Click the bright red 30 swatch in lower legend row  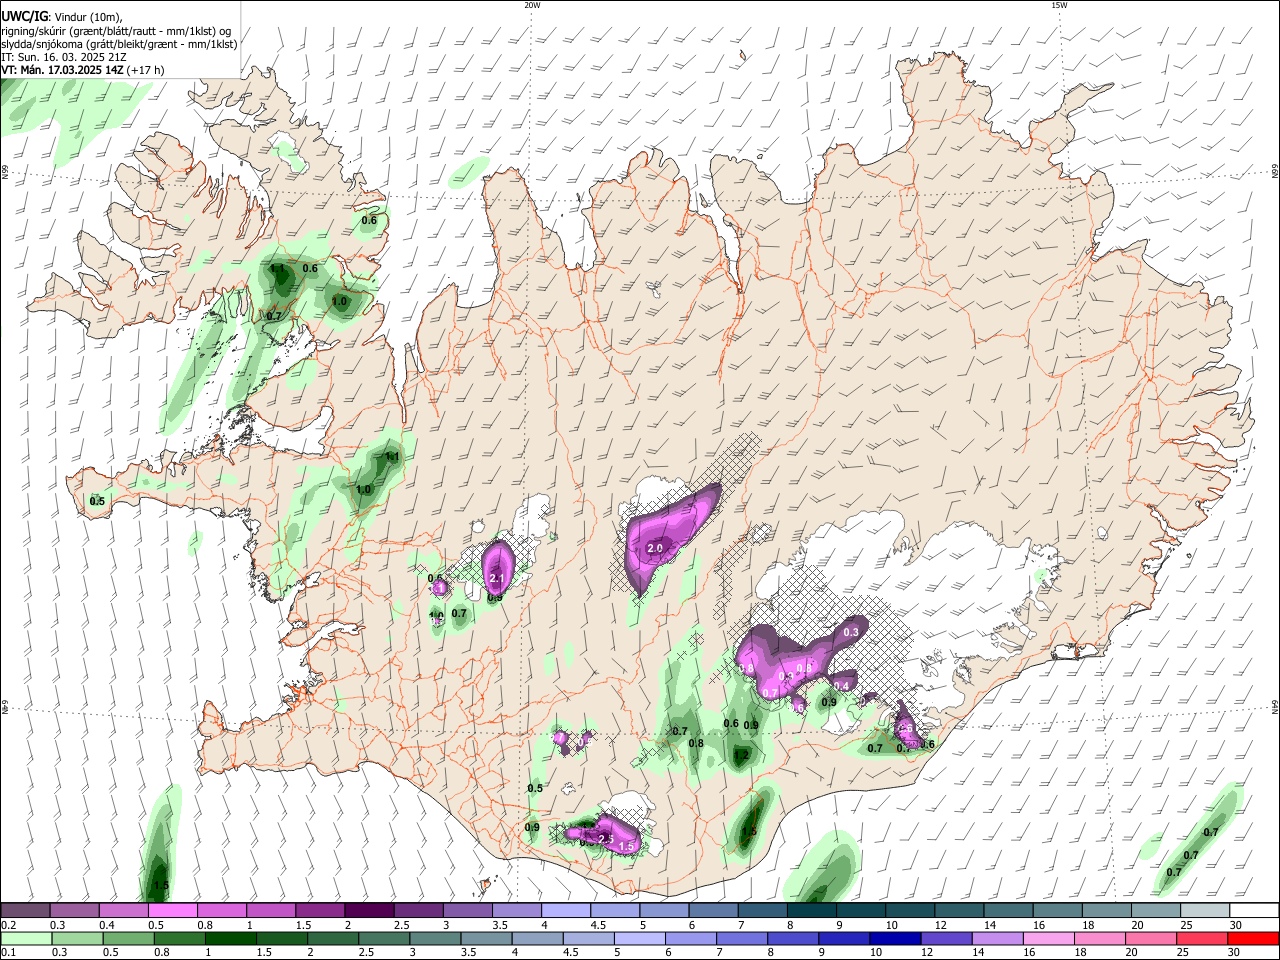(1253, 938)
